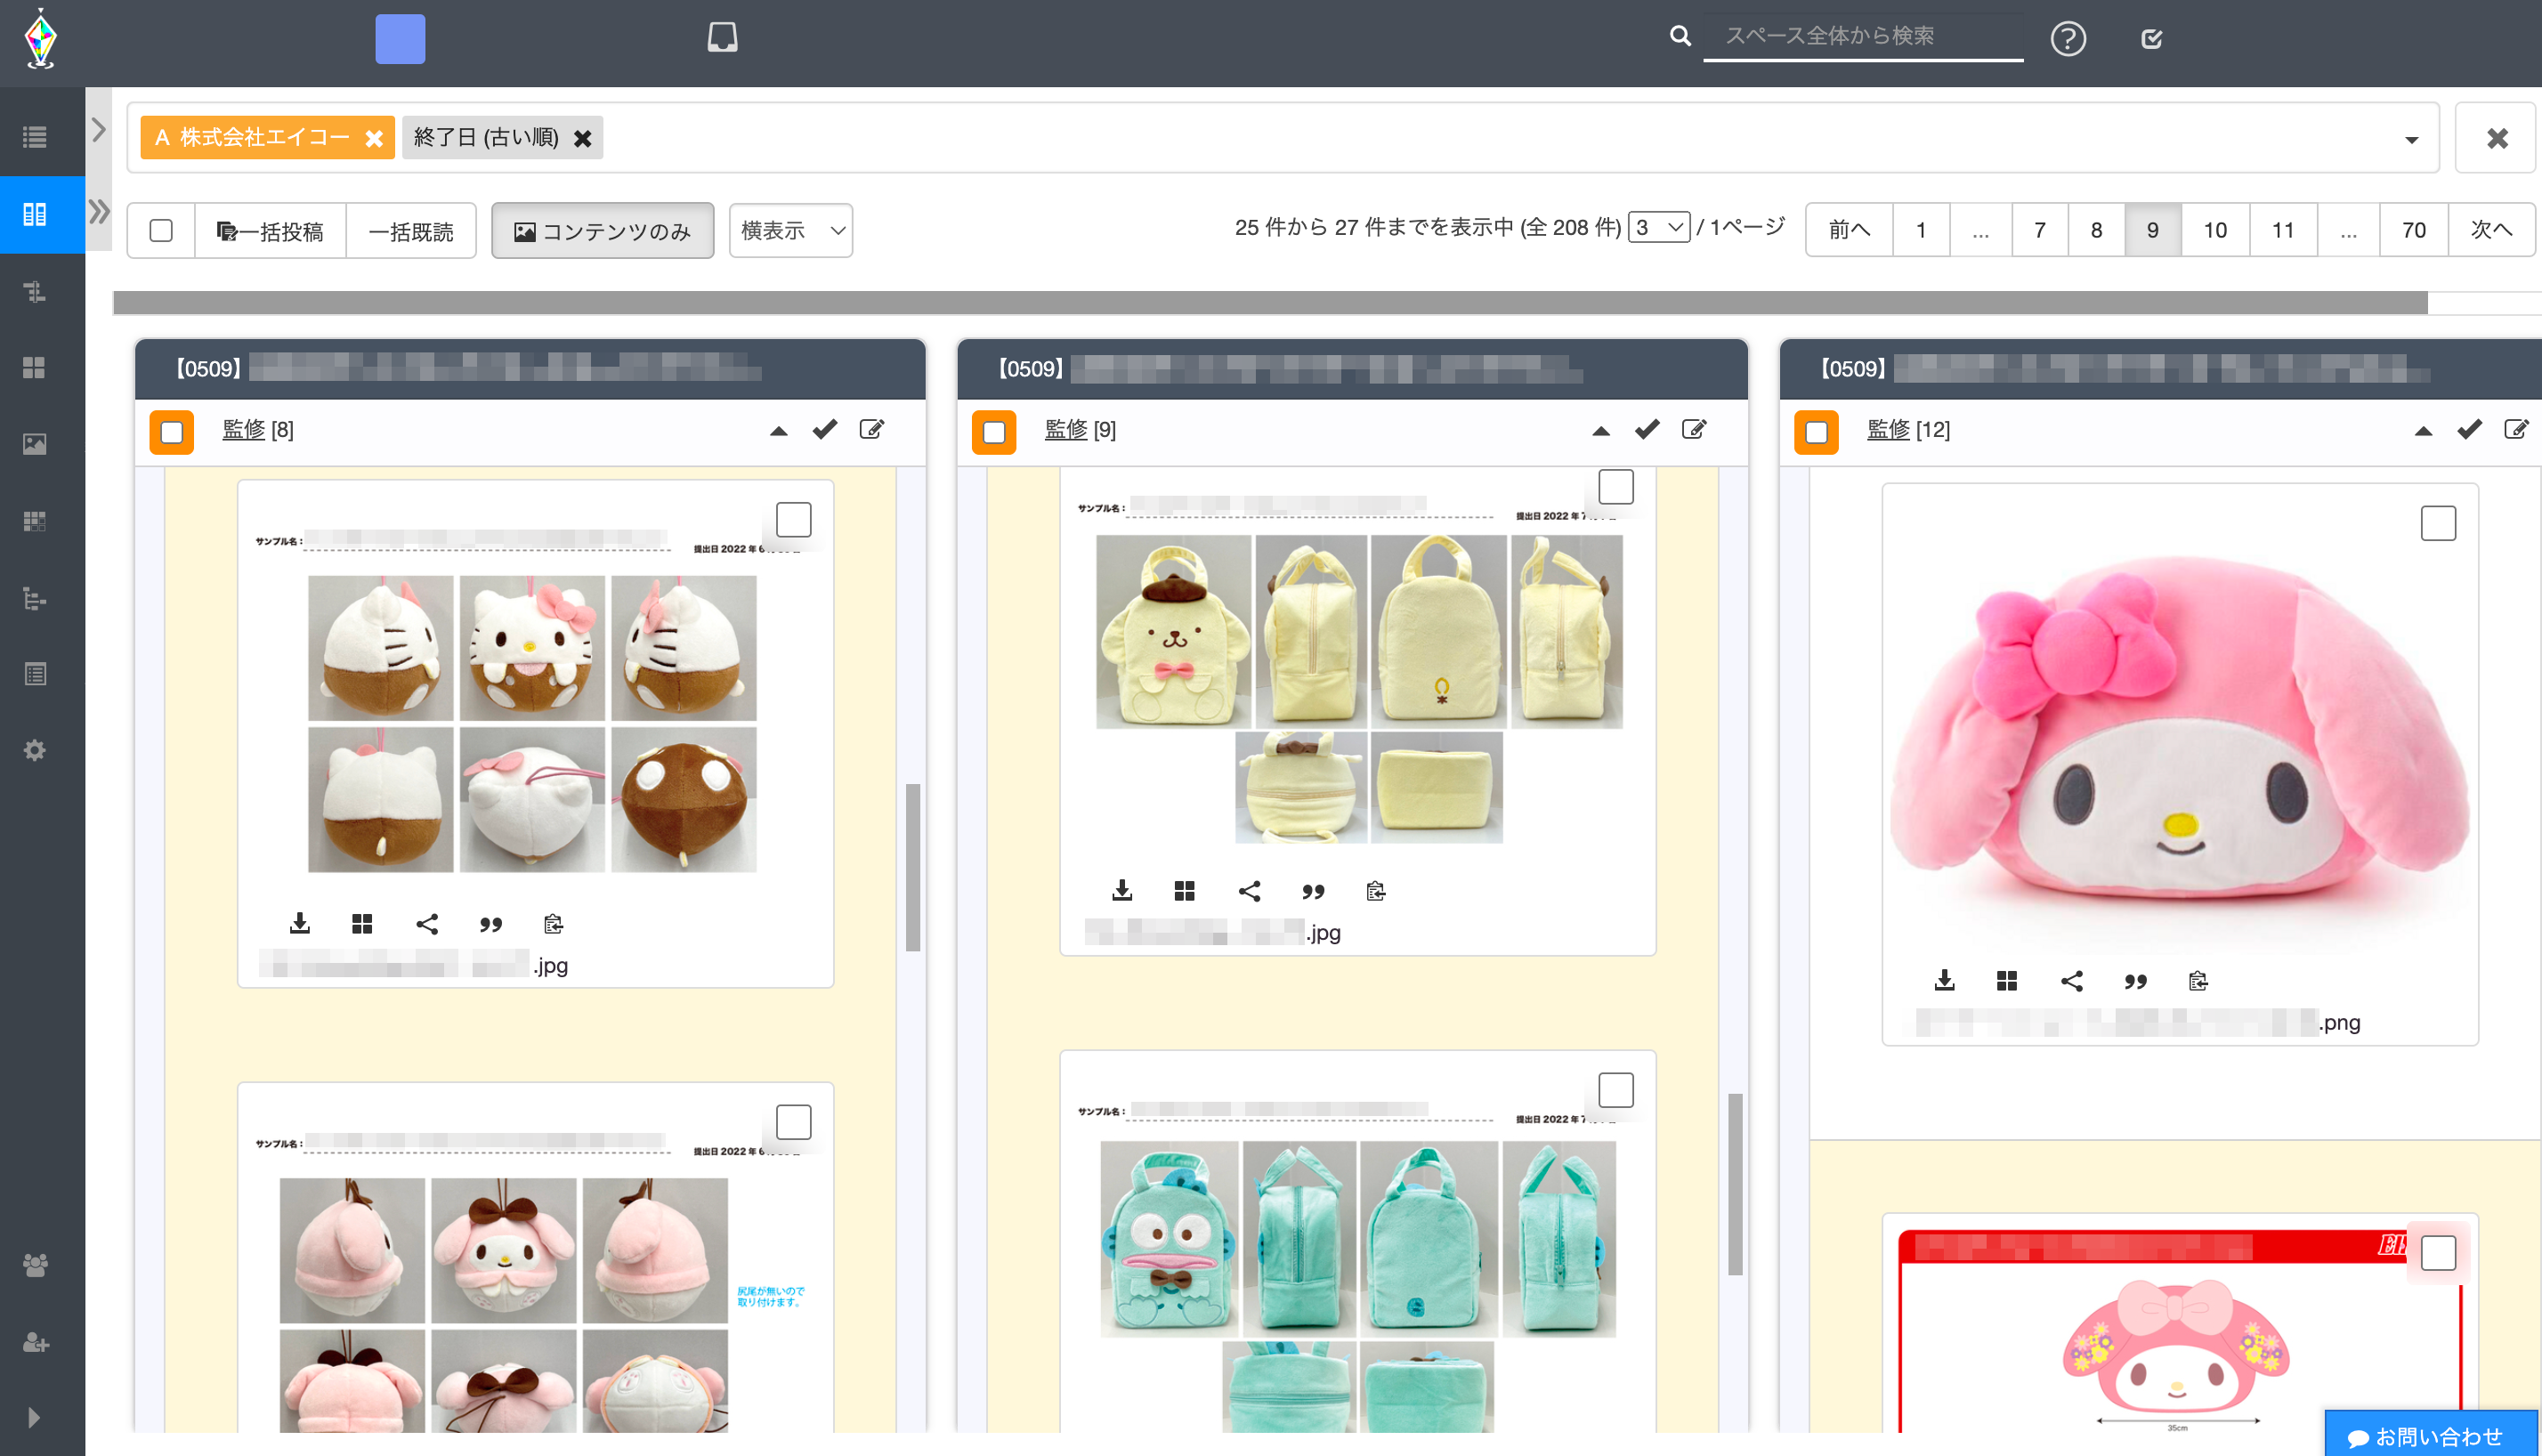The width and height of the screenshot is (2542, 1456).
Task: Open the inbox tray icon in header
Action: point(722,38)
